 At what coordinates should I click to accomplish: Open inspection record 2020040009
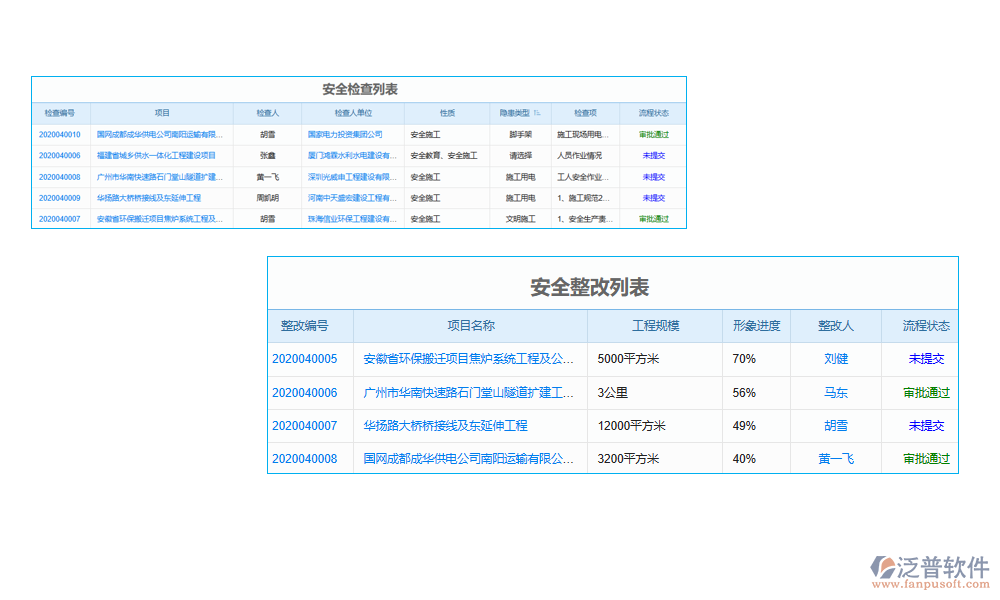point(60,198)
